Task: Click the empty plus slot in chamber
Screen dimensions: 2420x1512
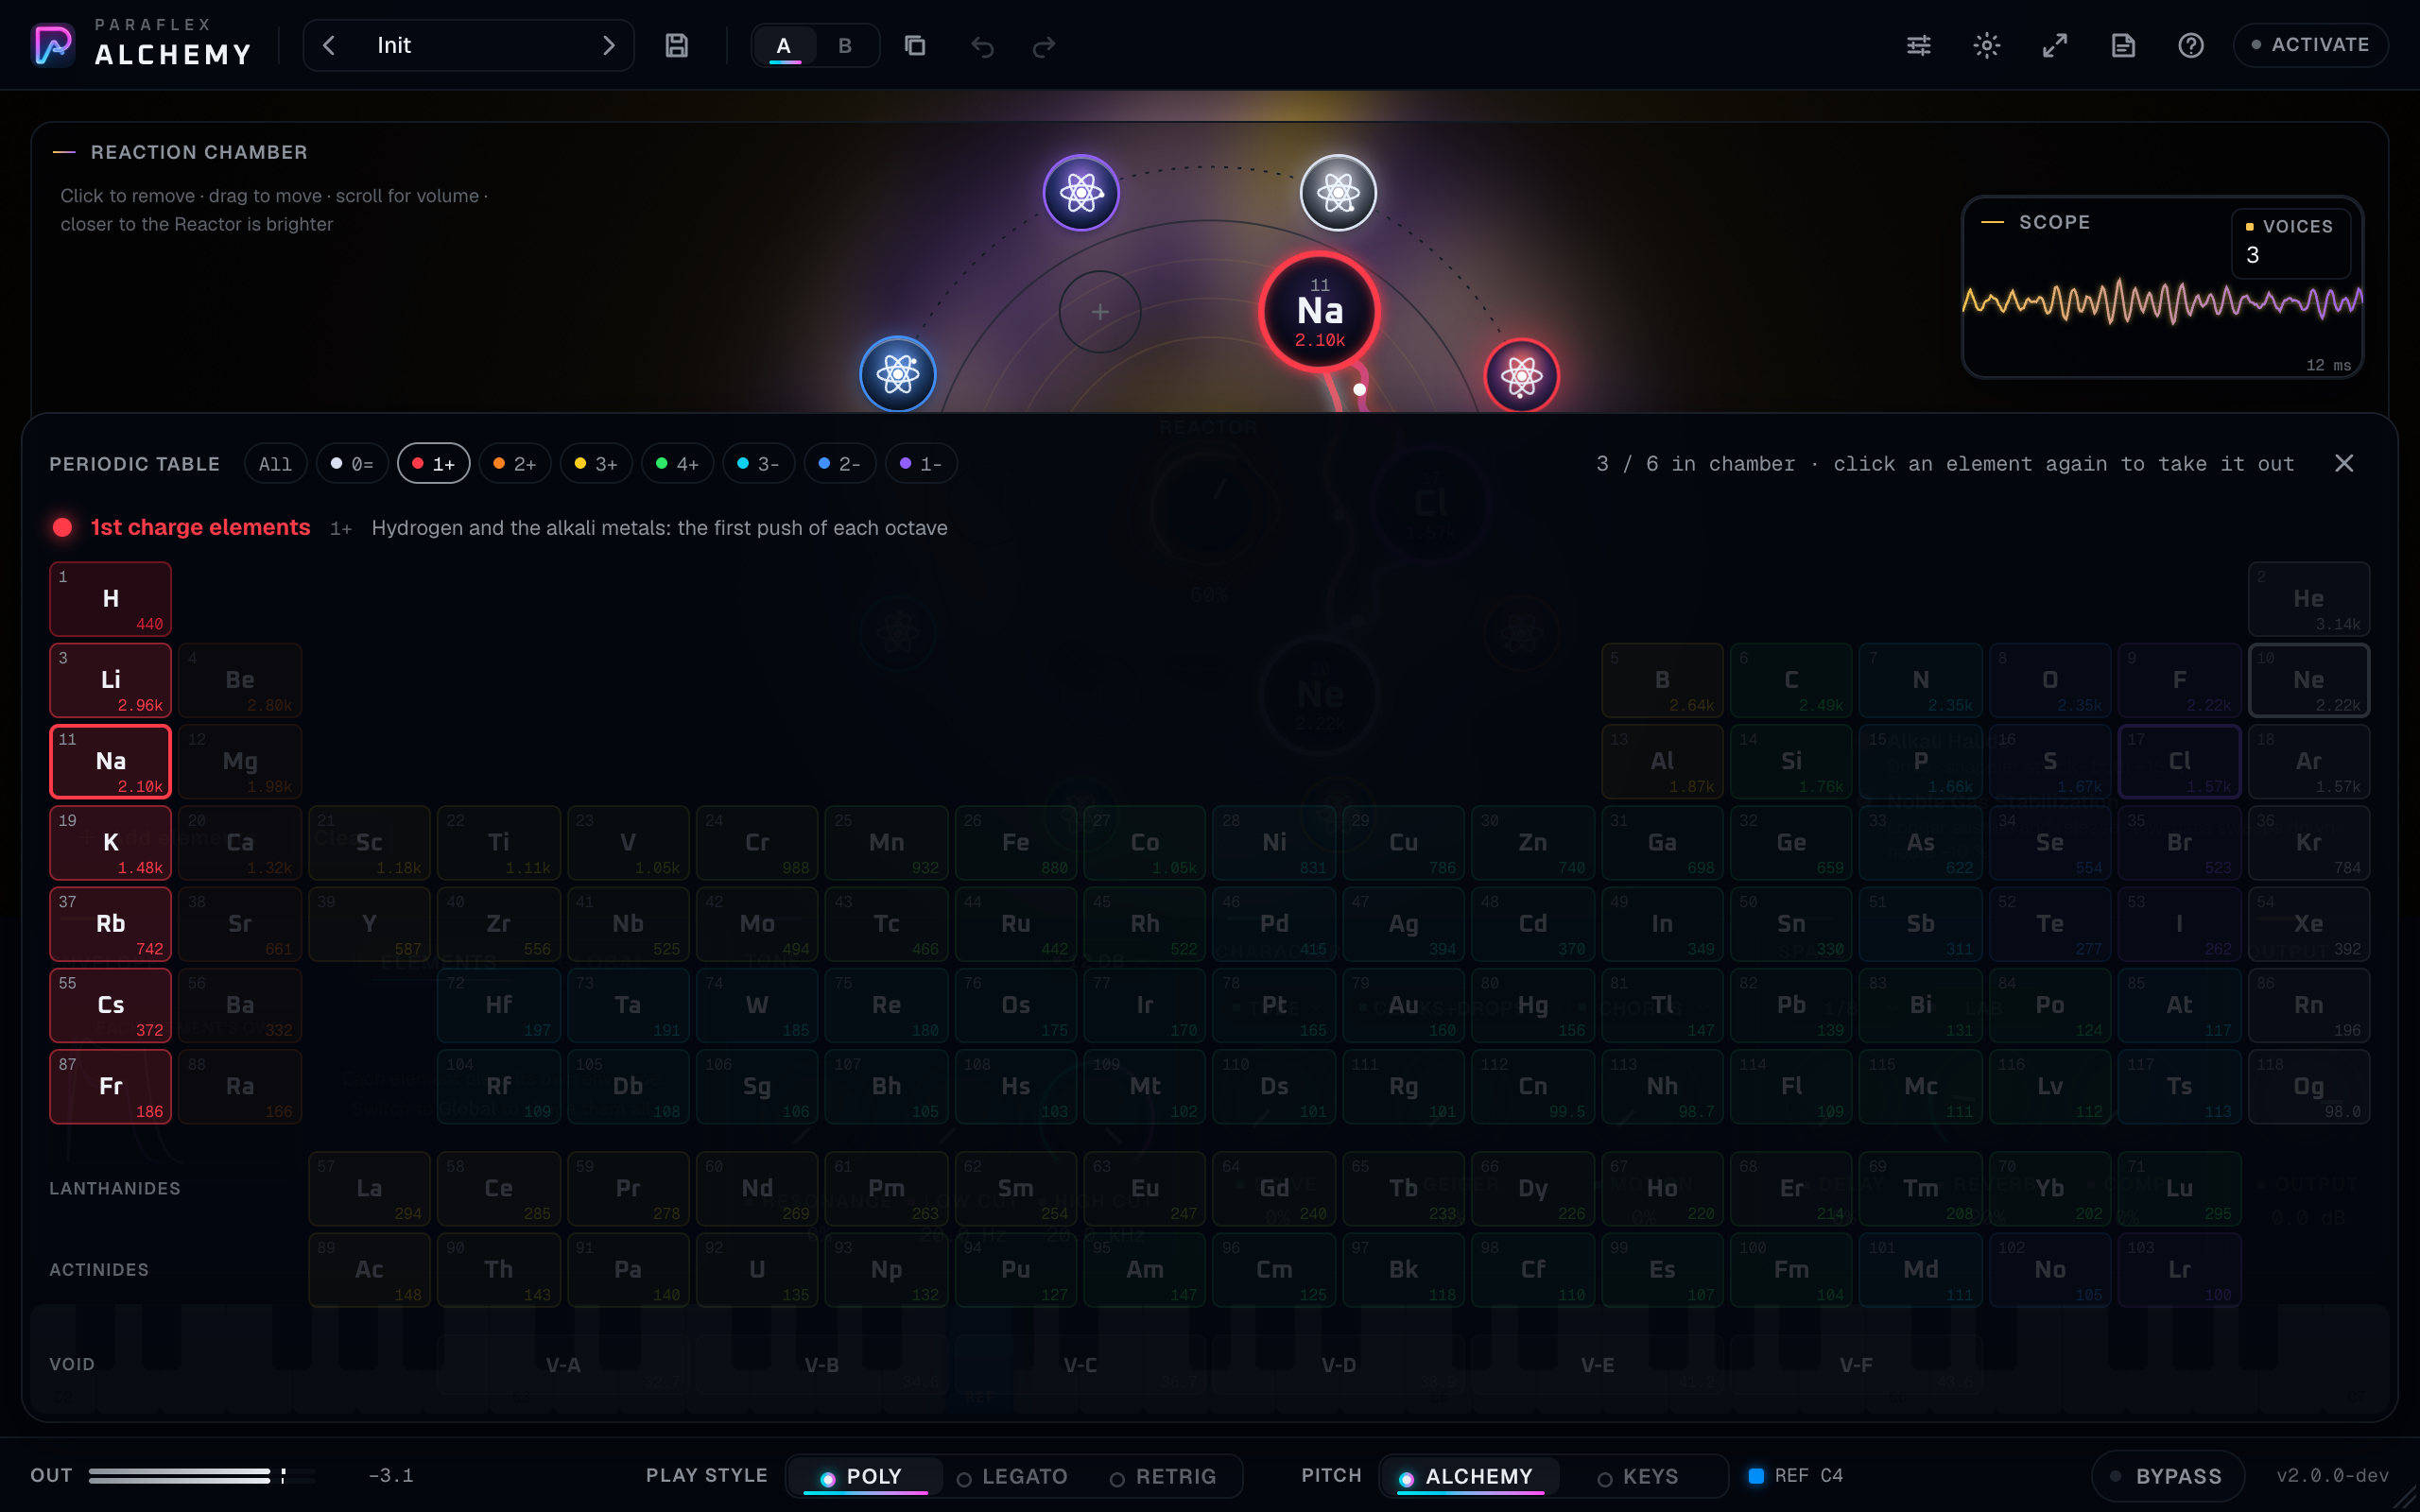Action: 1100,312
